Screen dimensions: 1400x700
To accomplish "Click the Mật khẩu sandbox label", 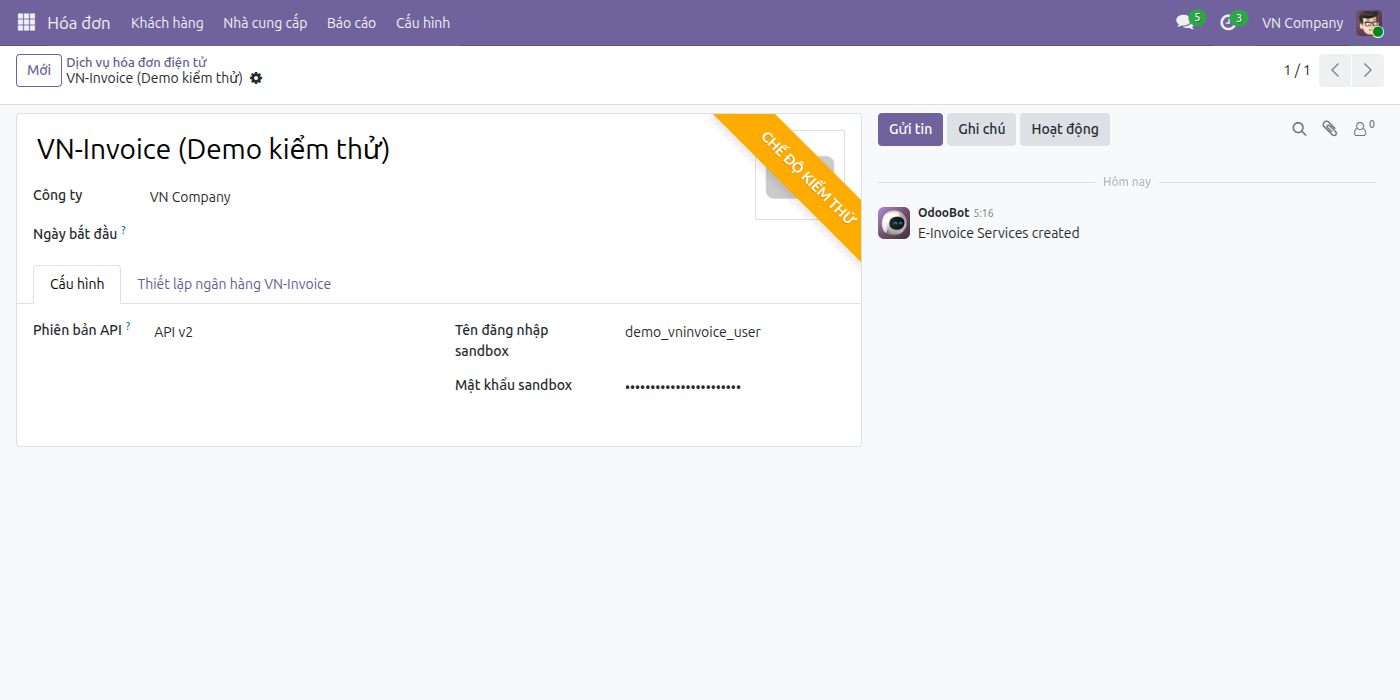I will click(513, 385).
